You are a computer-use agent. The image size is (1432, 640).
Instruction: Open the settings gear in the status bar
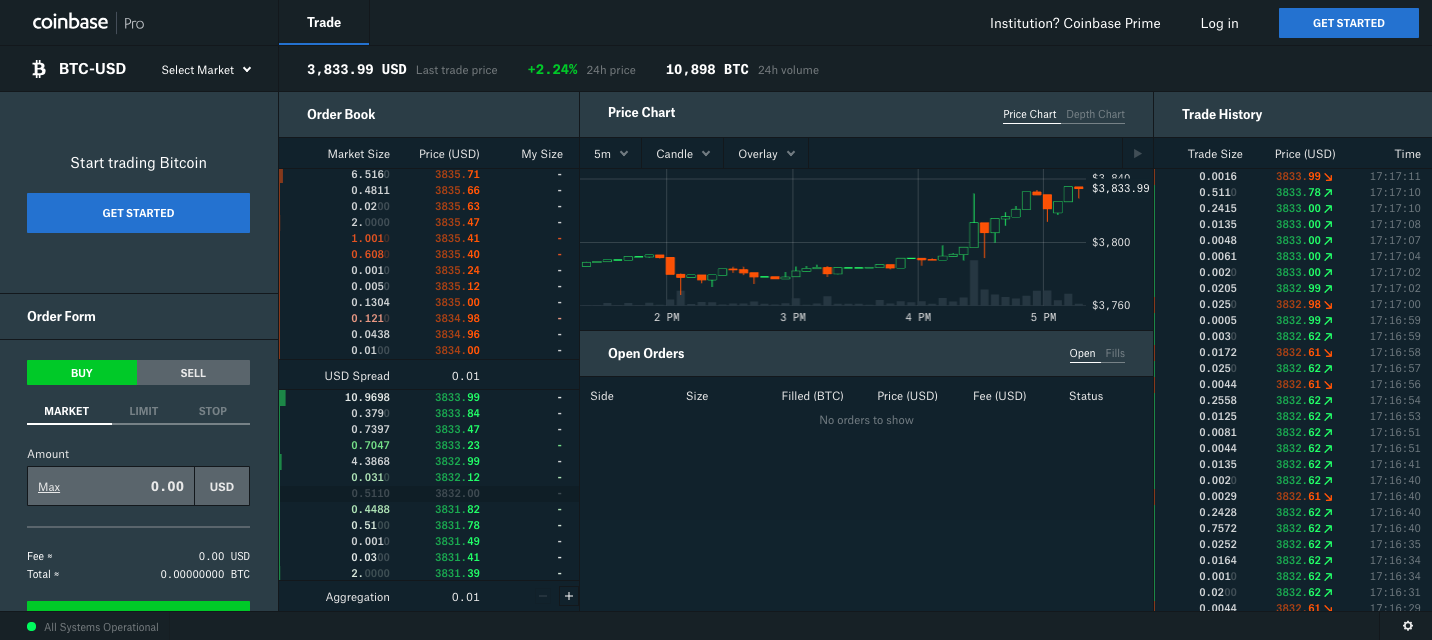pos(1408,625)
